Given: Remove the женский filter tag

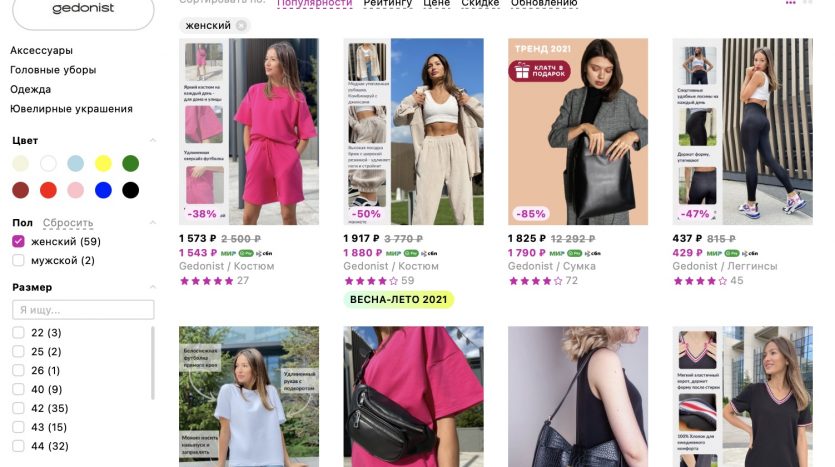Looking at the screenshot, I should [241, 26].
